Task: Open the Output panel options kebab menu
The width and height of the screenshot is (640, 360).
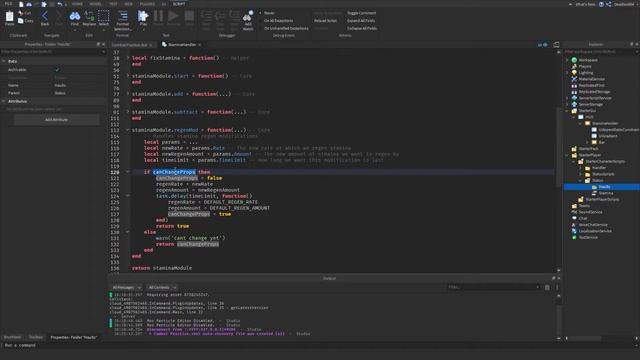Action: click(557, 287)
